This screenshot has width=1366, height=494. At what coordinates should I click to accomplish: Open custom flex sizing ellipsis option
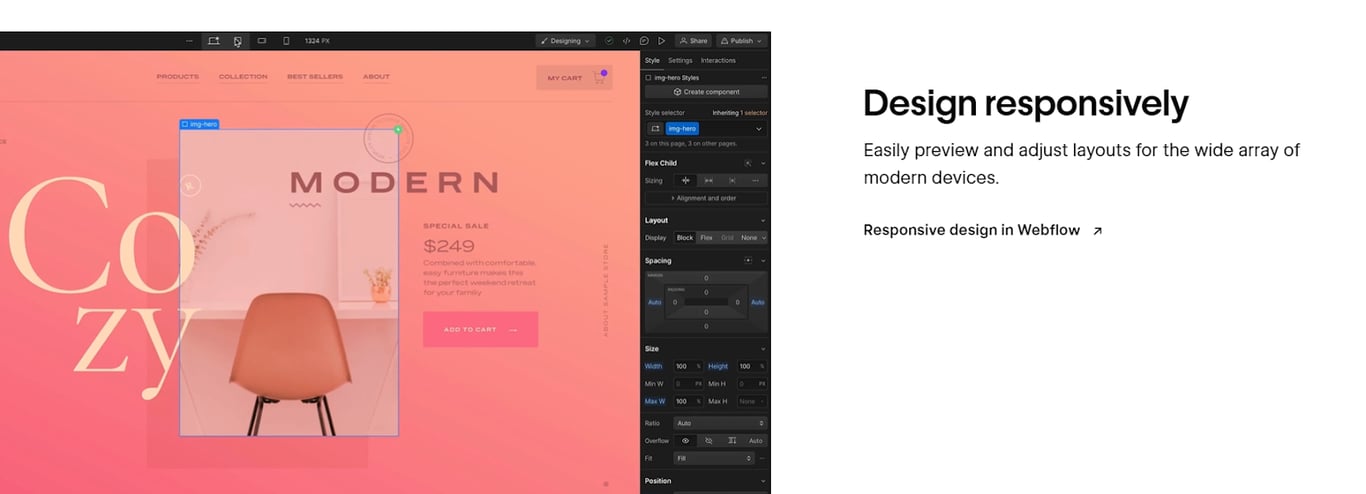tap(755, 181)
